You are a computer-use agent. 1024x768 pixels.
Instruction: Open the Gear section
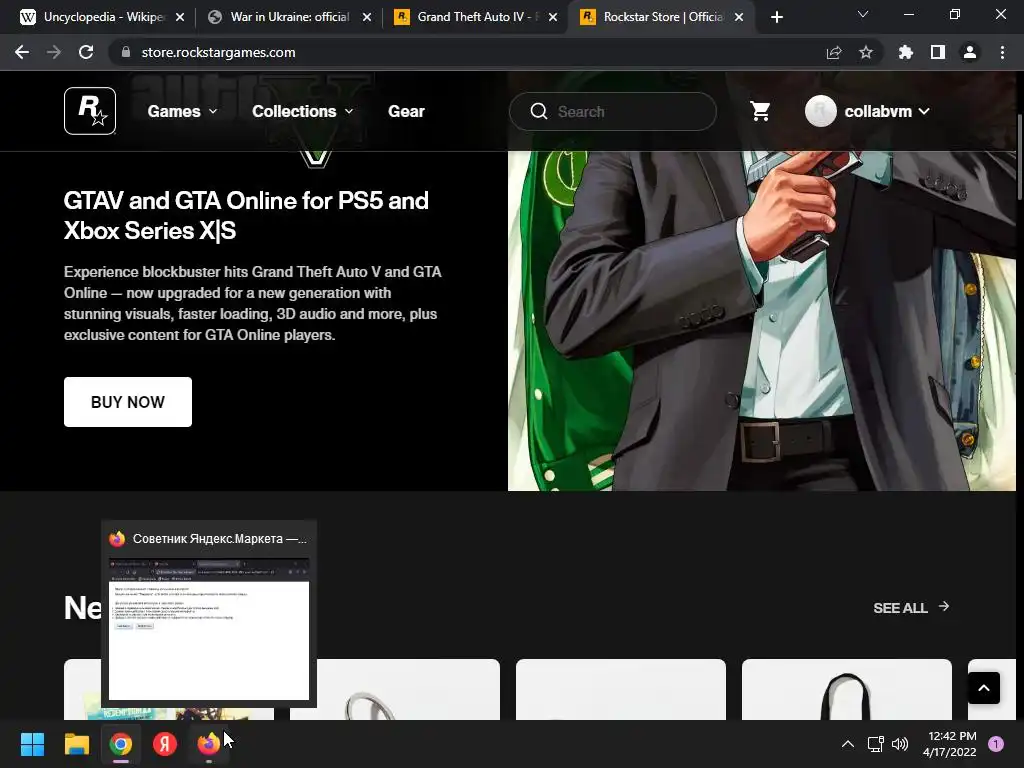(x=406, y=112)
